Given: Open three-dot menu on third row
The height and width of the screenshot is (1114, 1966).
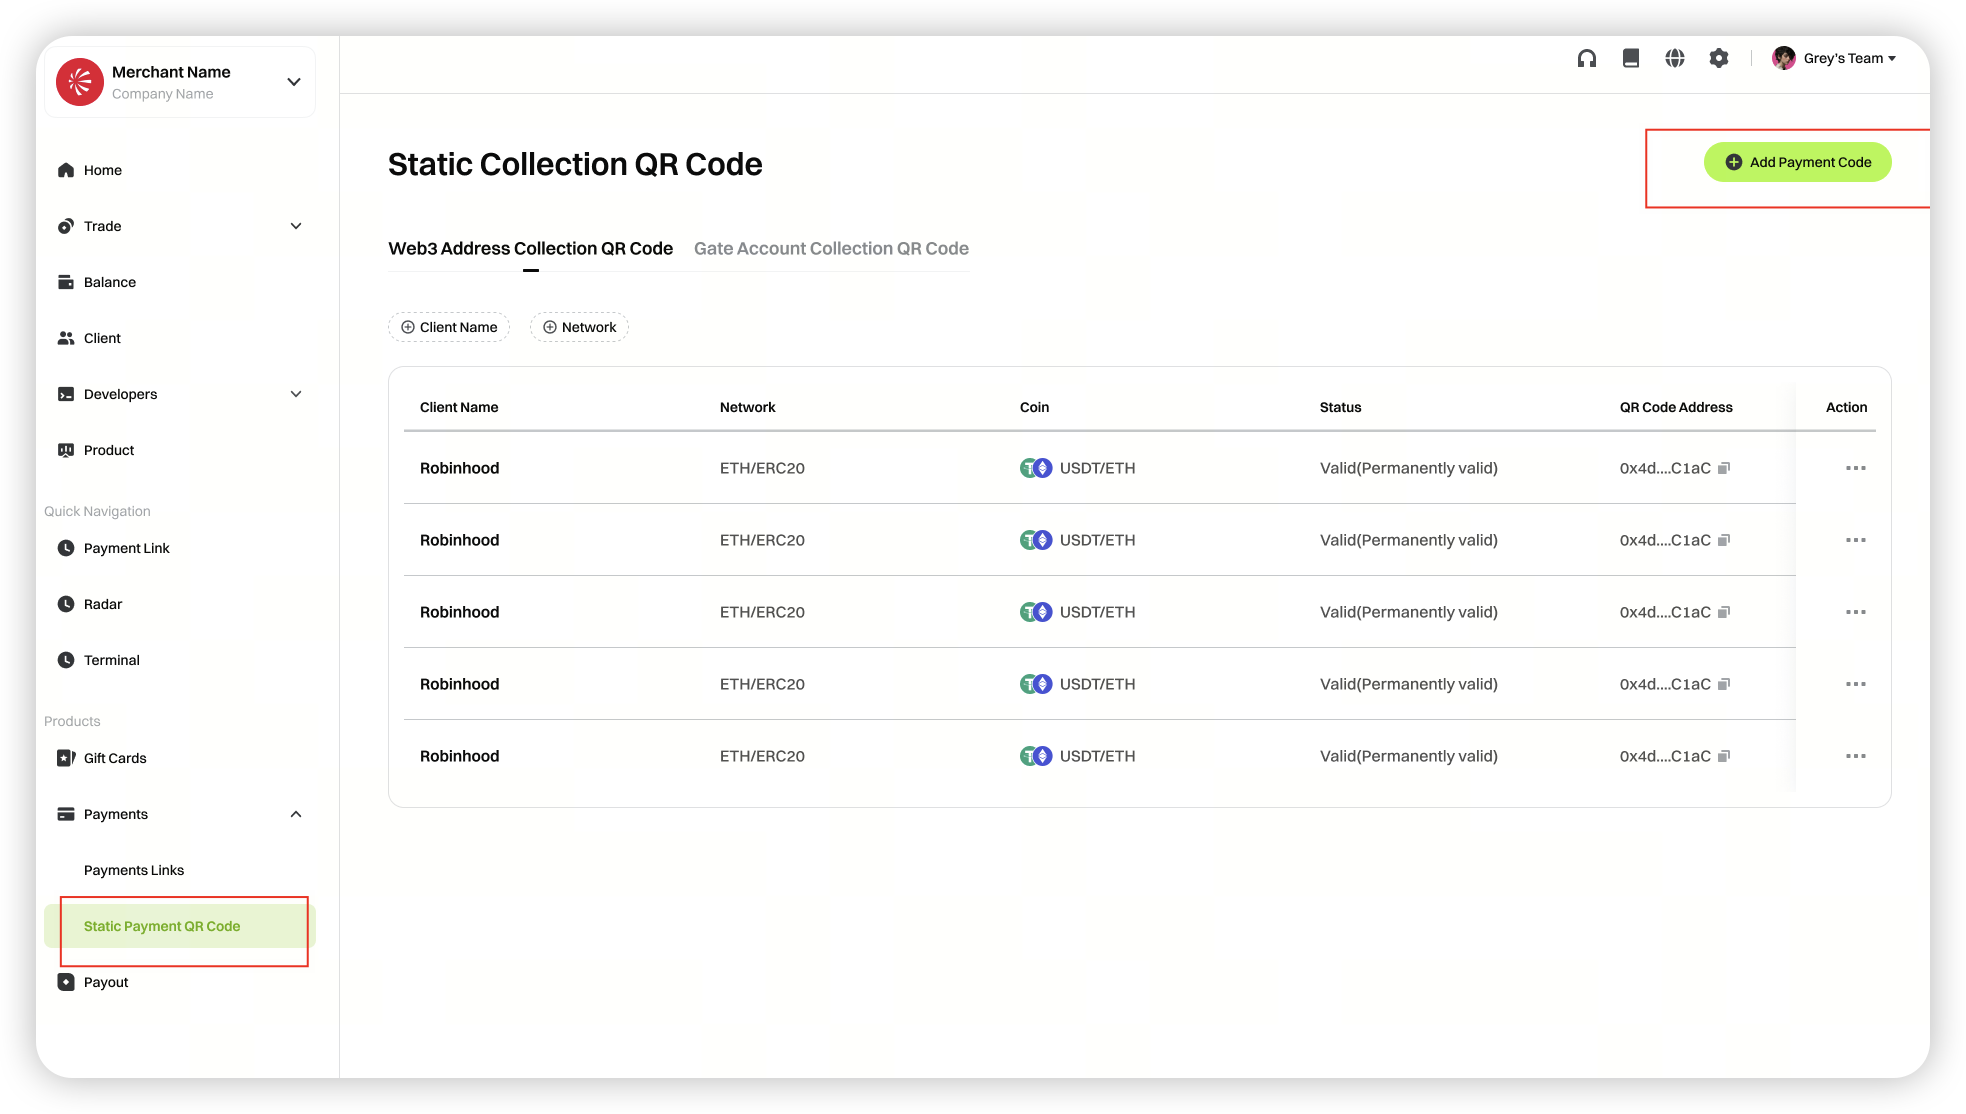Looking at the screenshot, I should (1856, 612).
